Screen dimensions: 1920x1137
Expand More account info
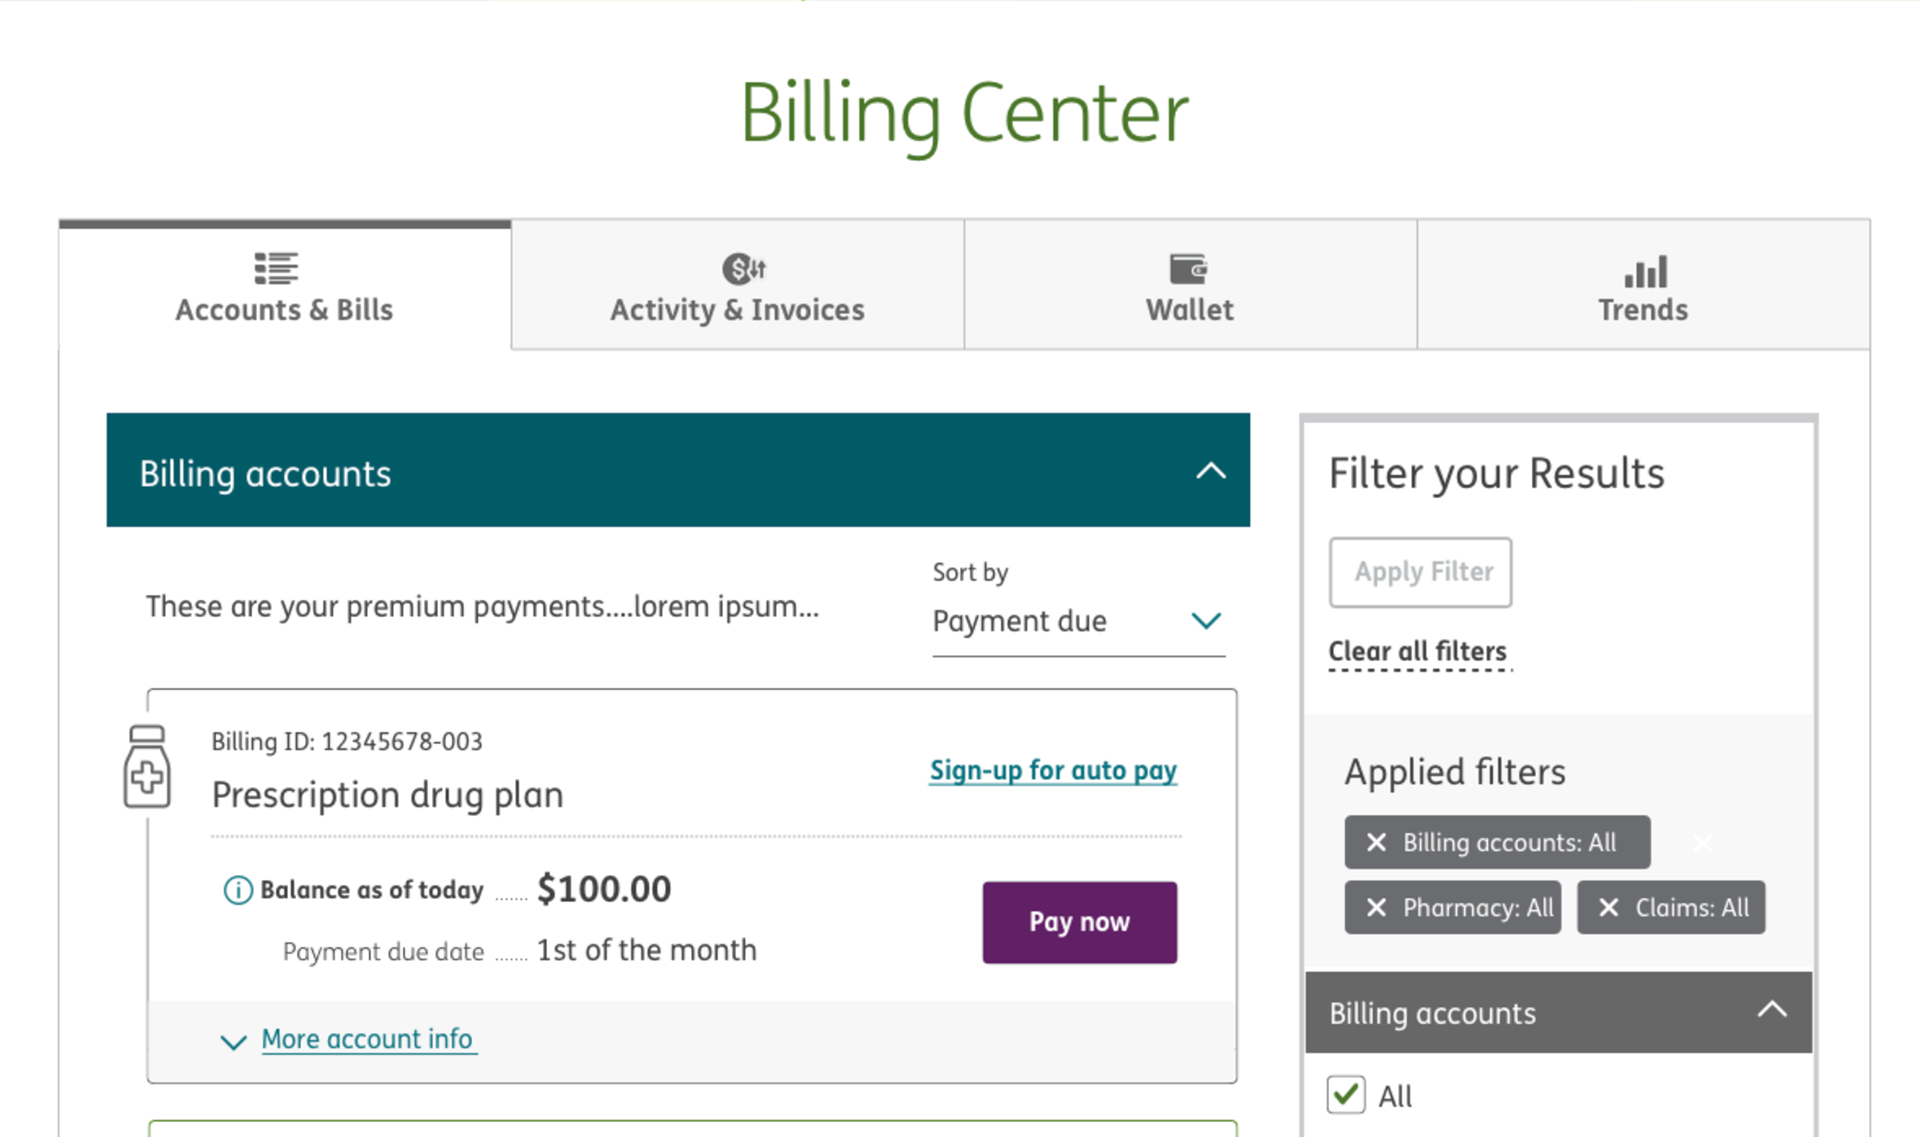coord(367,1040)
